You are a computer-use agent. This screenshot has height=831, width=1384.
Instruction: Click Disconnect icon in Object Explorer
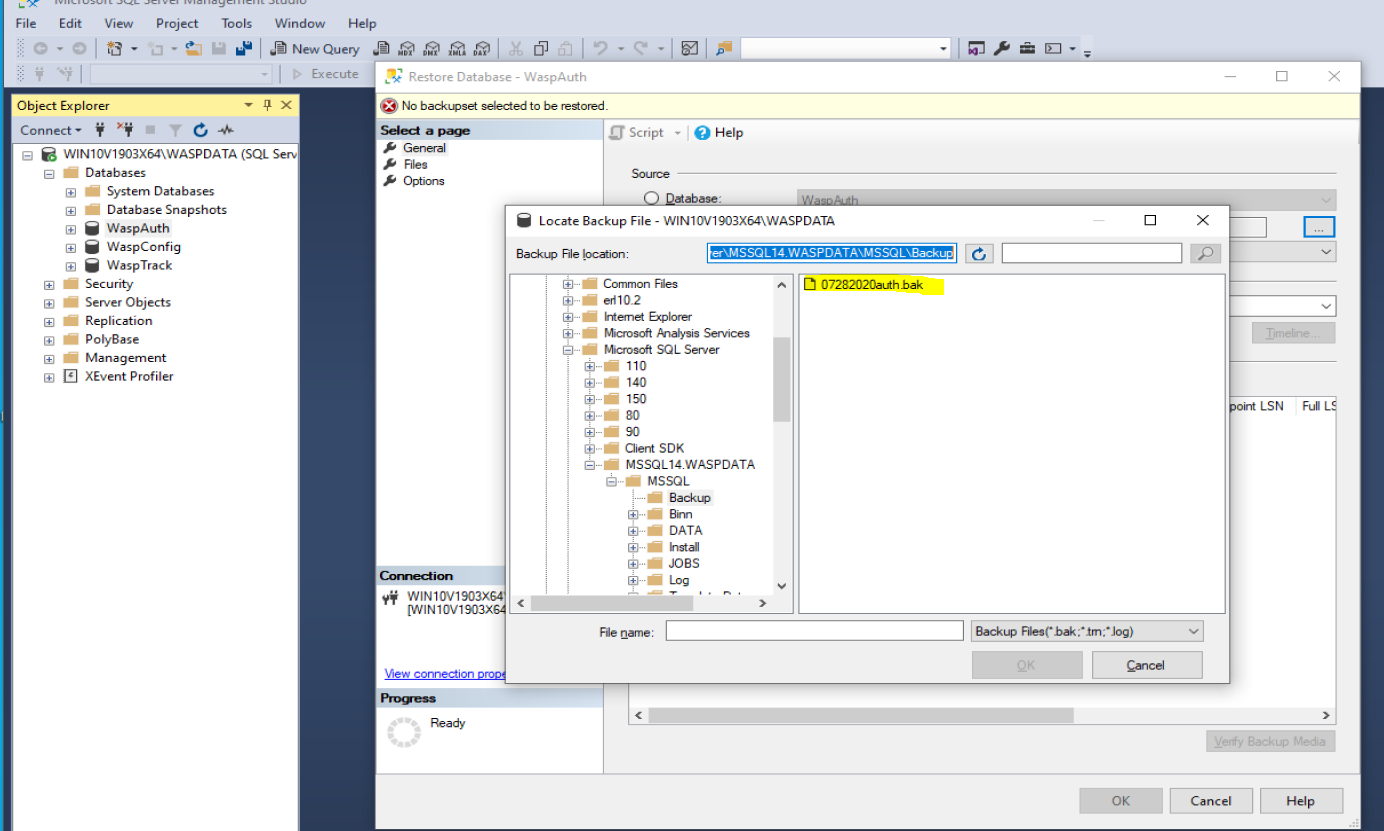tap(125, 130)
